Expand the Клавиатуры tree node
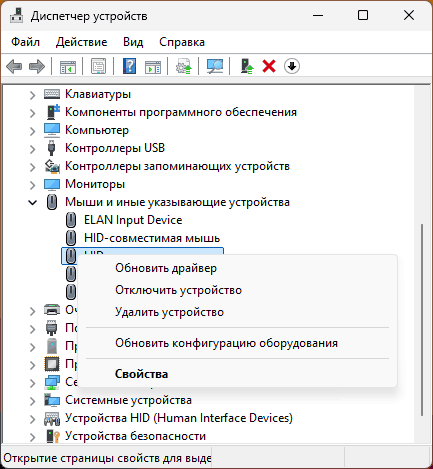 (x=32, y=95)
